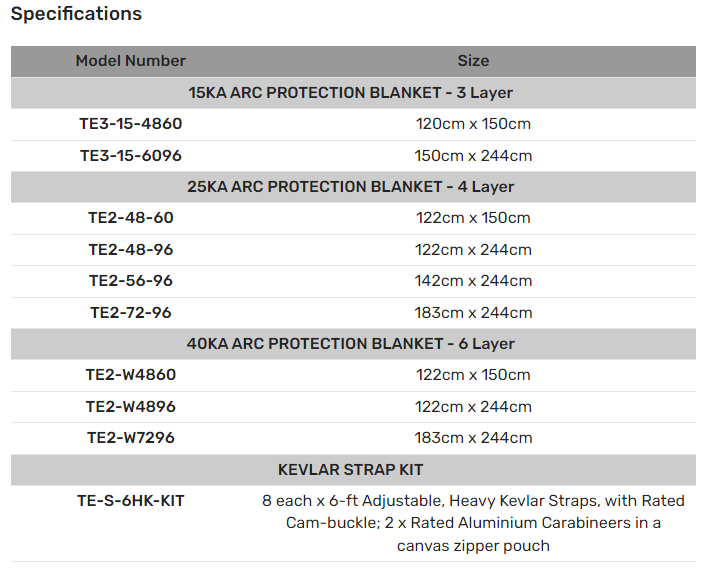Select model TE3-15-6096
The image size is (709, 571).
point(131,156)
